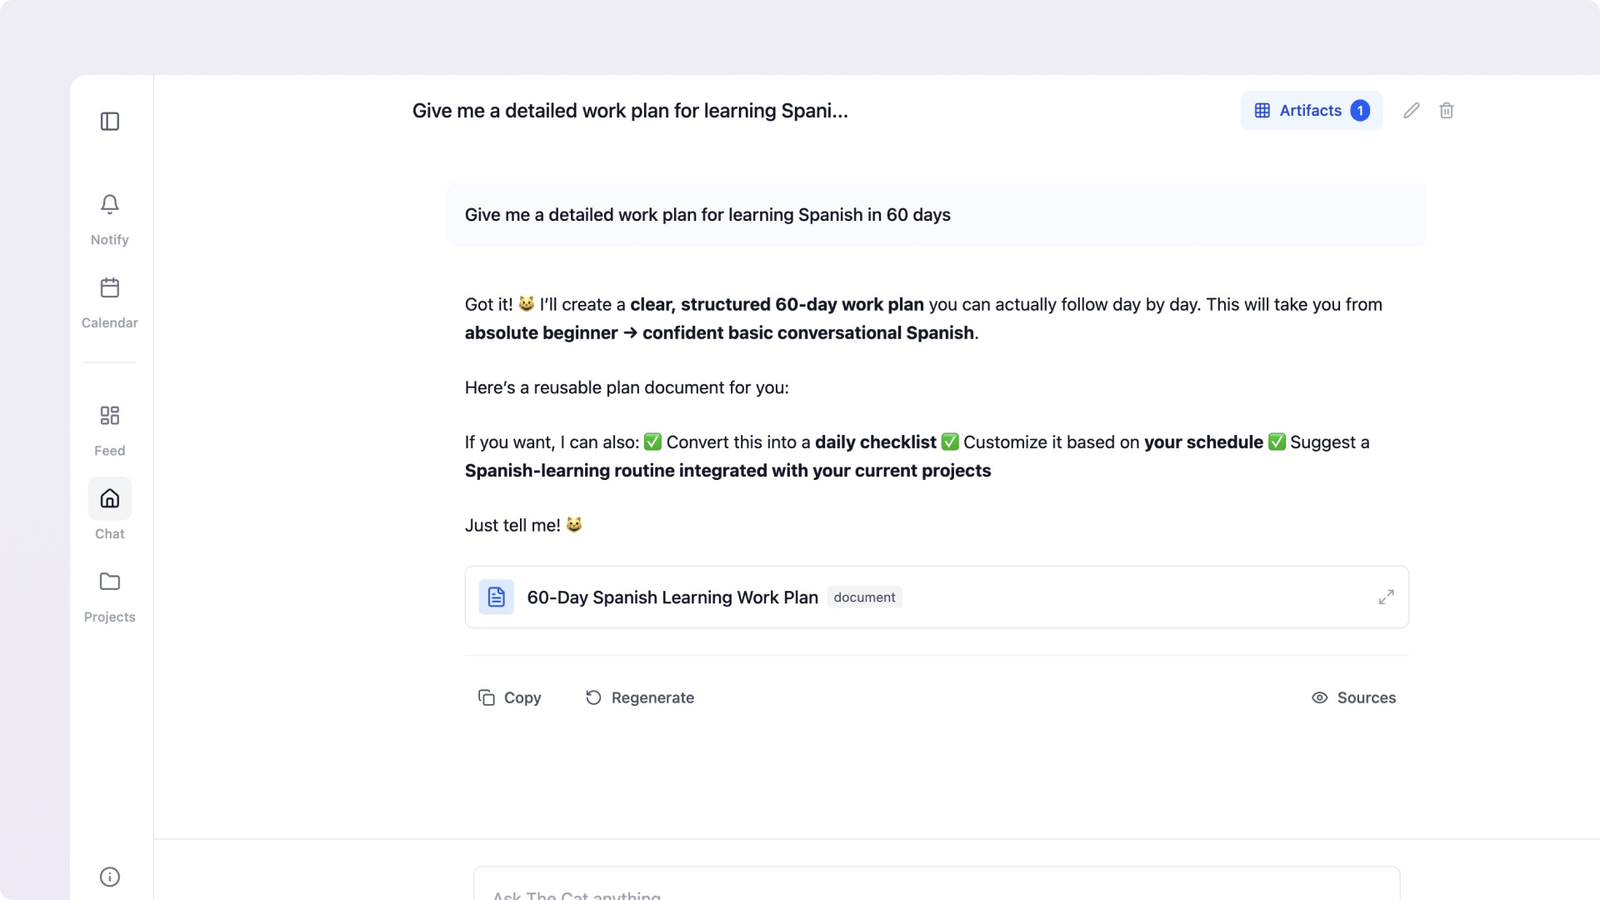1600x900 pixels.
Task: Click the pencil edit title icon
Action: 1411,111
